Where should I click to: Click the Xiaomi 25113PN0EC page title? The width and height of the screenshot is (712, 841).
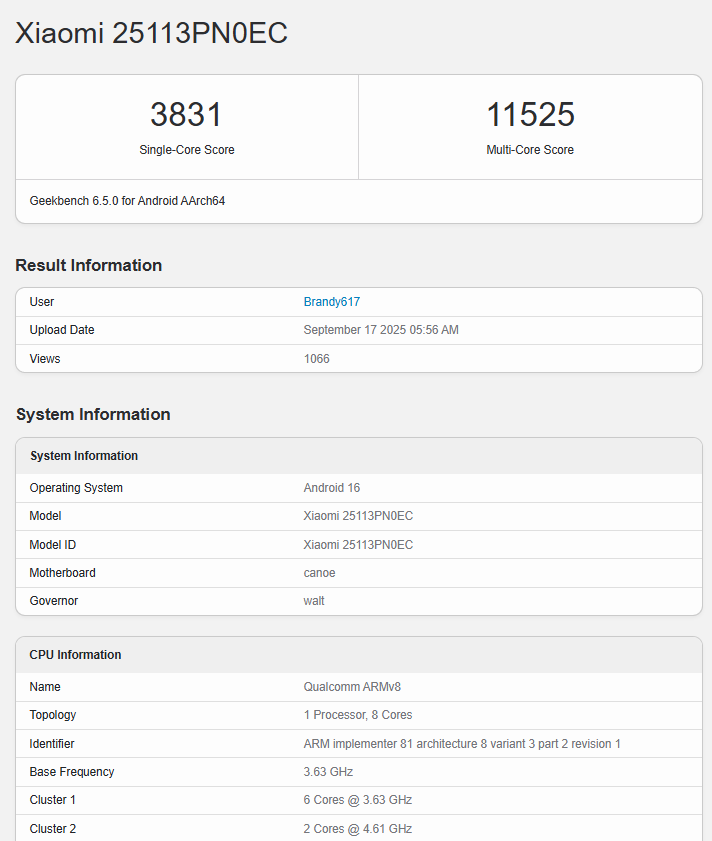(152, 33)
